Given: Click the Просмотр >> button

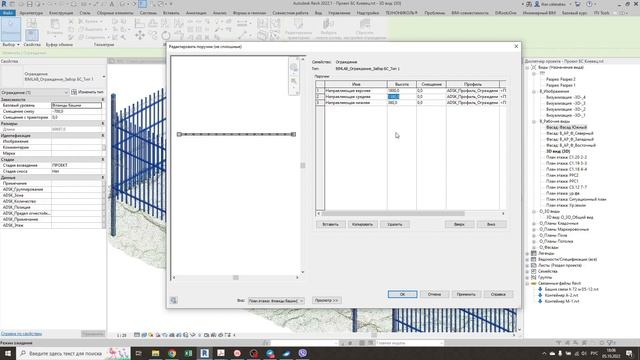Looking at the screenshot, I should [327, 300].
